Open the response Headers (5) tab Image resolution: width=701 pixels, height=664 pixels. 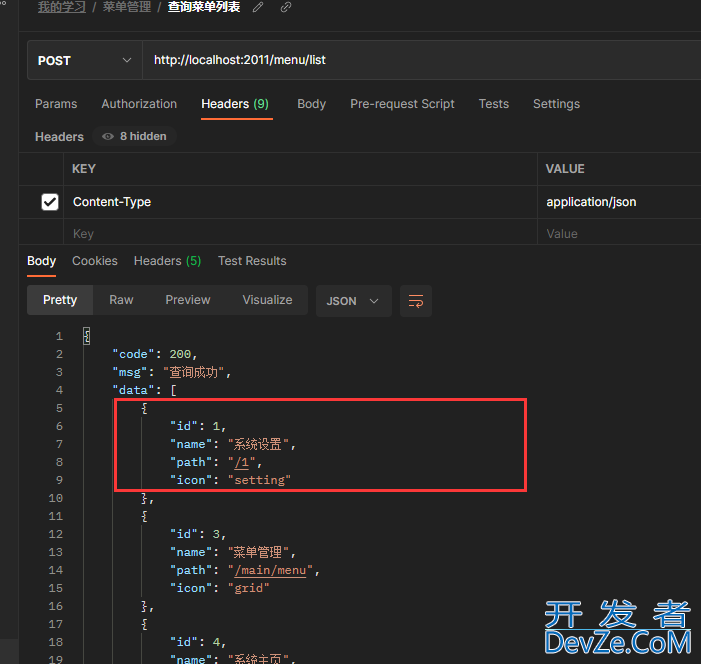(x=168, y=261)
